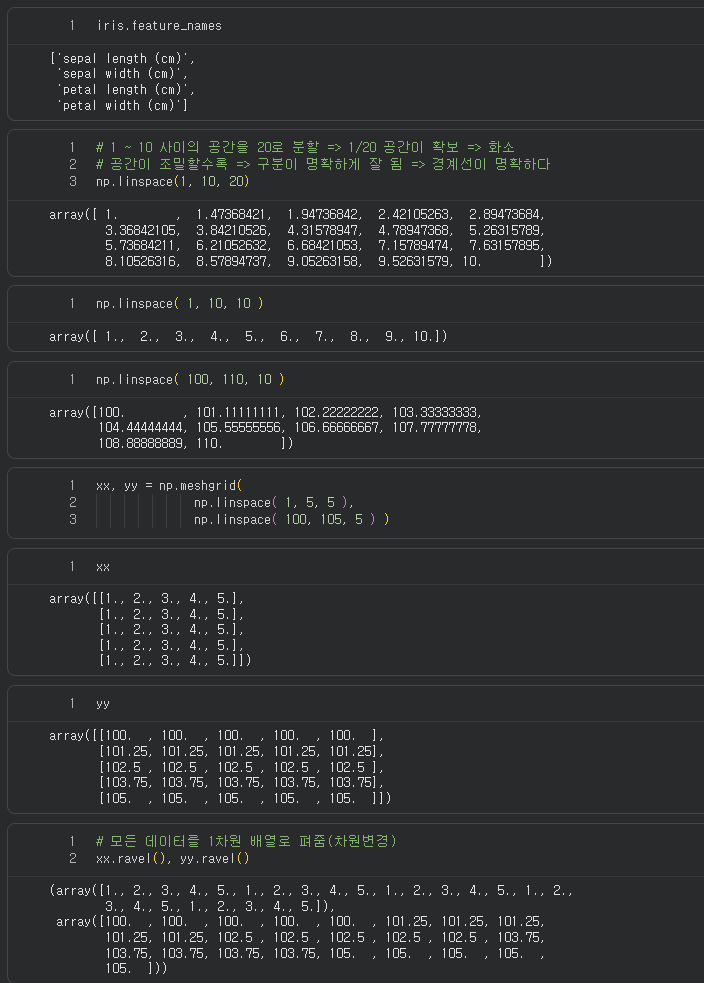Click the value 2.42105263
This screenshot has height=983, width=704.
(x=414, y=214)
